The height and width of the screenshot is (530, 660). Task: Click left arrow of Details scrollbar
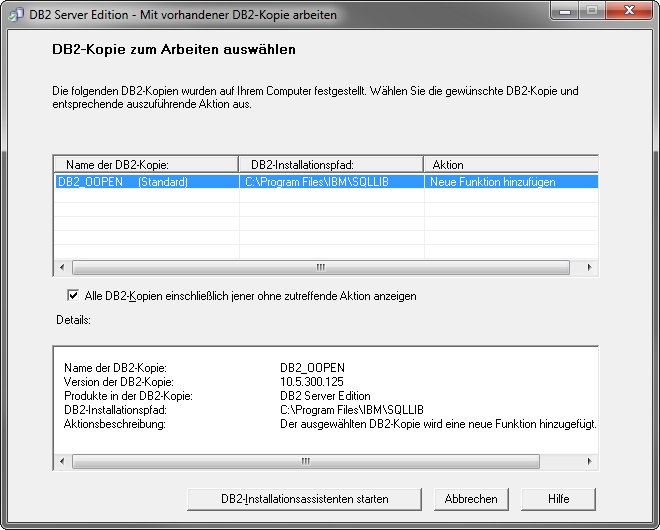pyautogui.click(x=62, y=461)
